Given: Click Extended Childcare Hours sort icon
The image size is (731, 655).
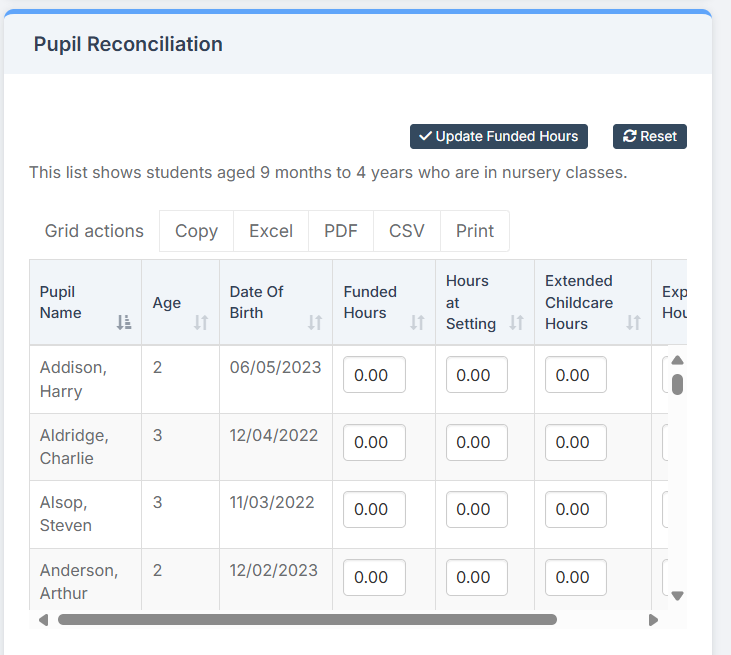Looking at the screenshot, I should pos(633,322).
